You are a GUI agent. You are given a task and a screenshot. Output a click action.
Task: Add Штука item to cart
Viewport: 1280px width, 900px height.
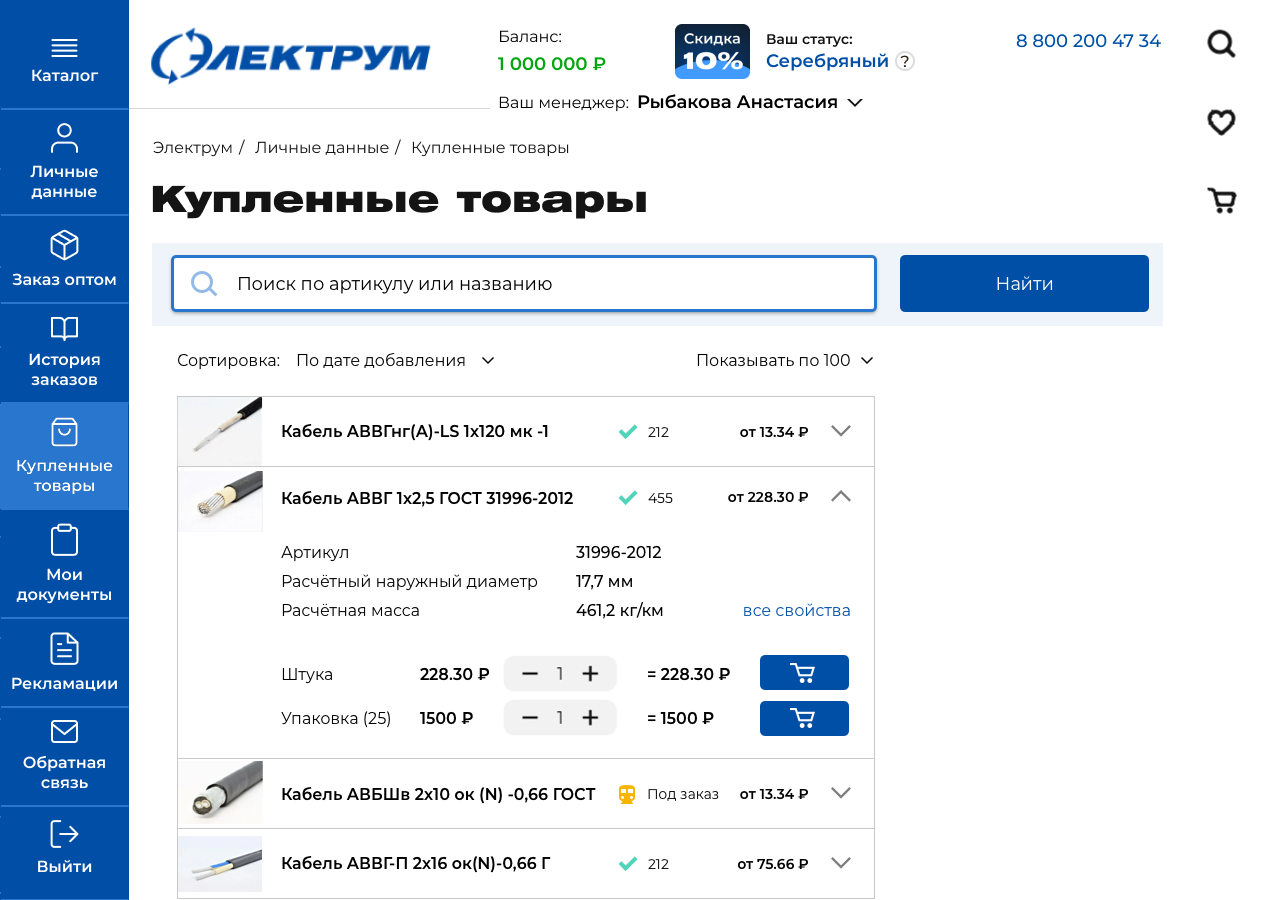[804, 673]
